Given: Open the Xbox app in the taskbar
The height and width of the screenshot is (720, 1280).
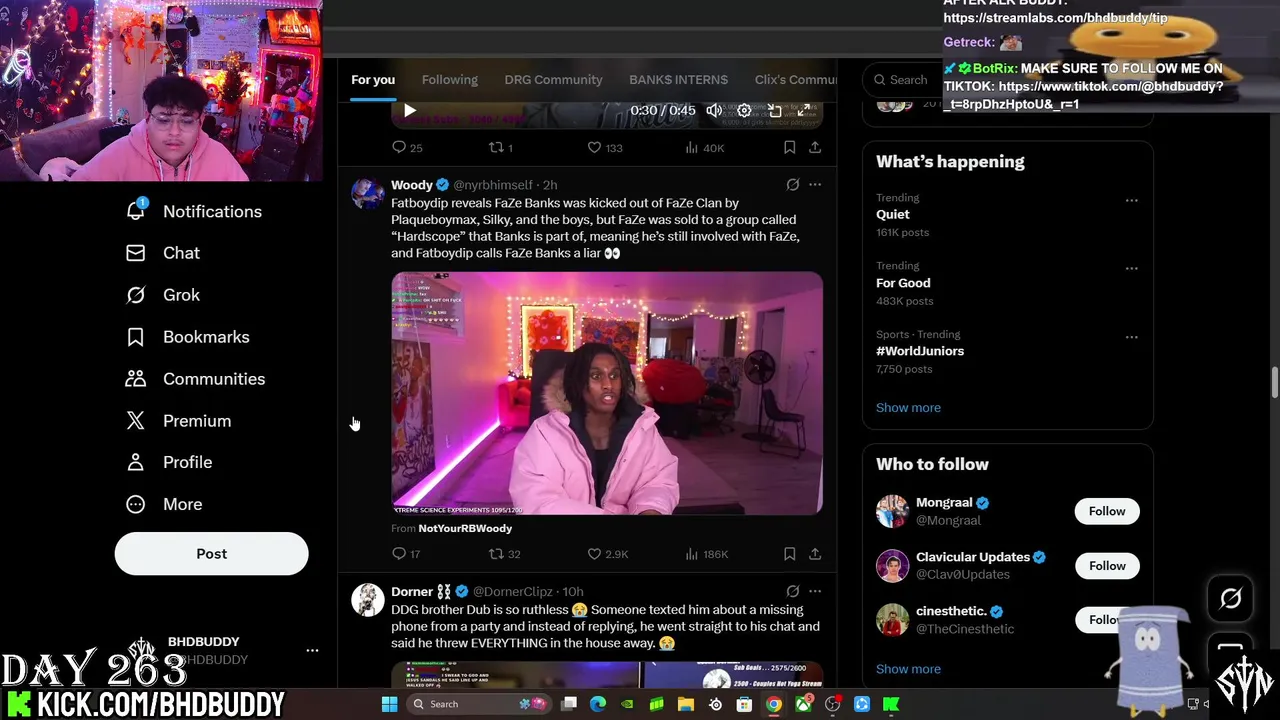Looking at the screenshot, I should coord(803,704).
